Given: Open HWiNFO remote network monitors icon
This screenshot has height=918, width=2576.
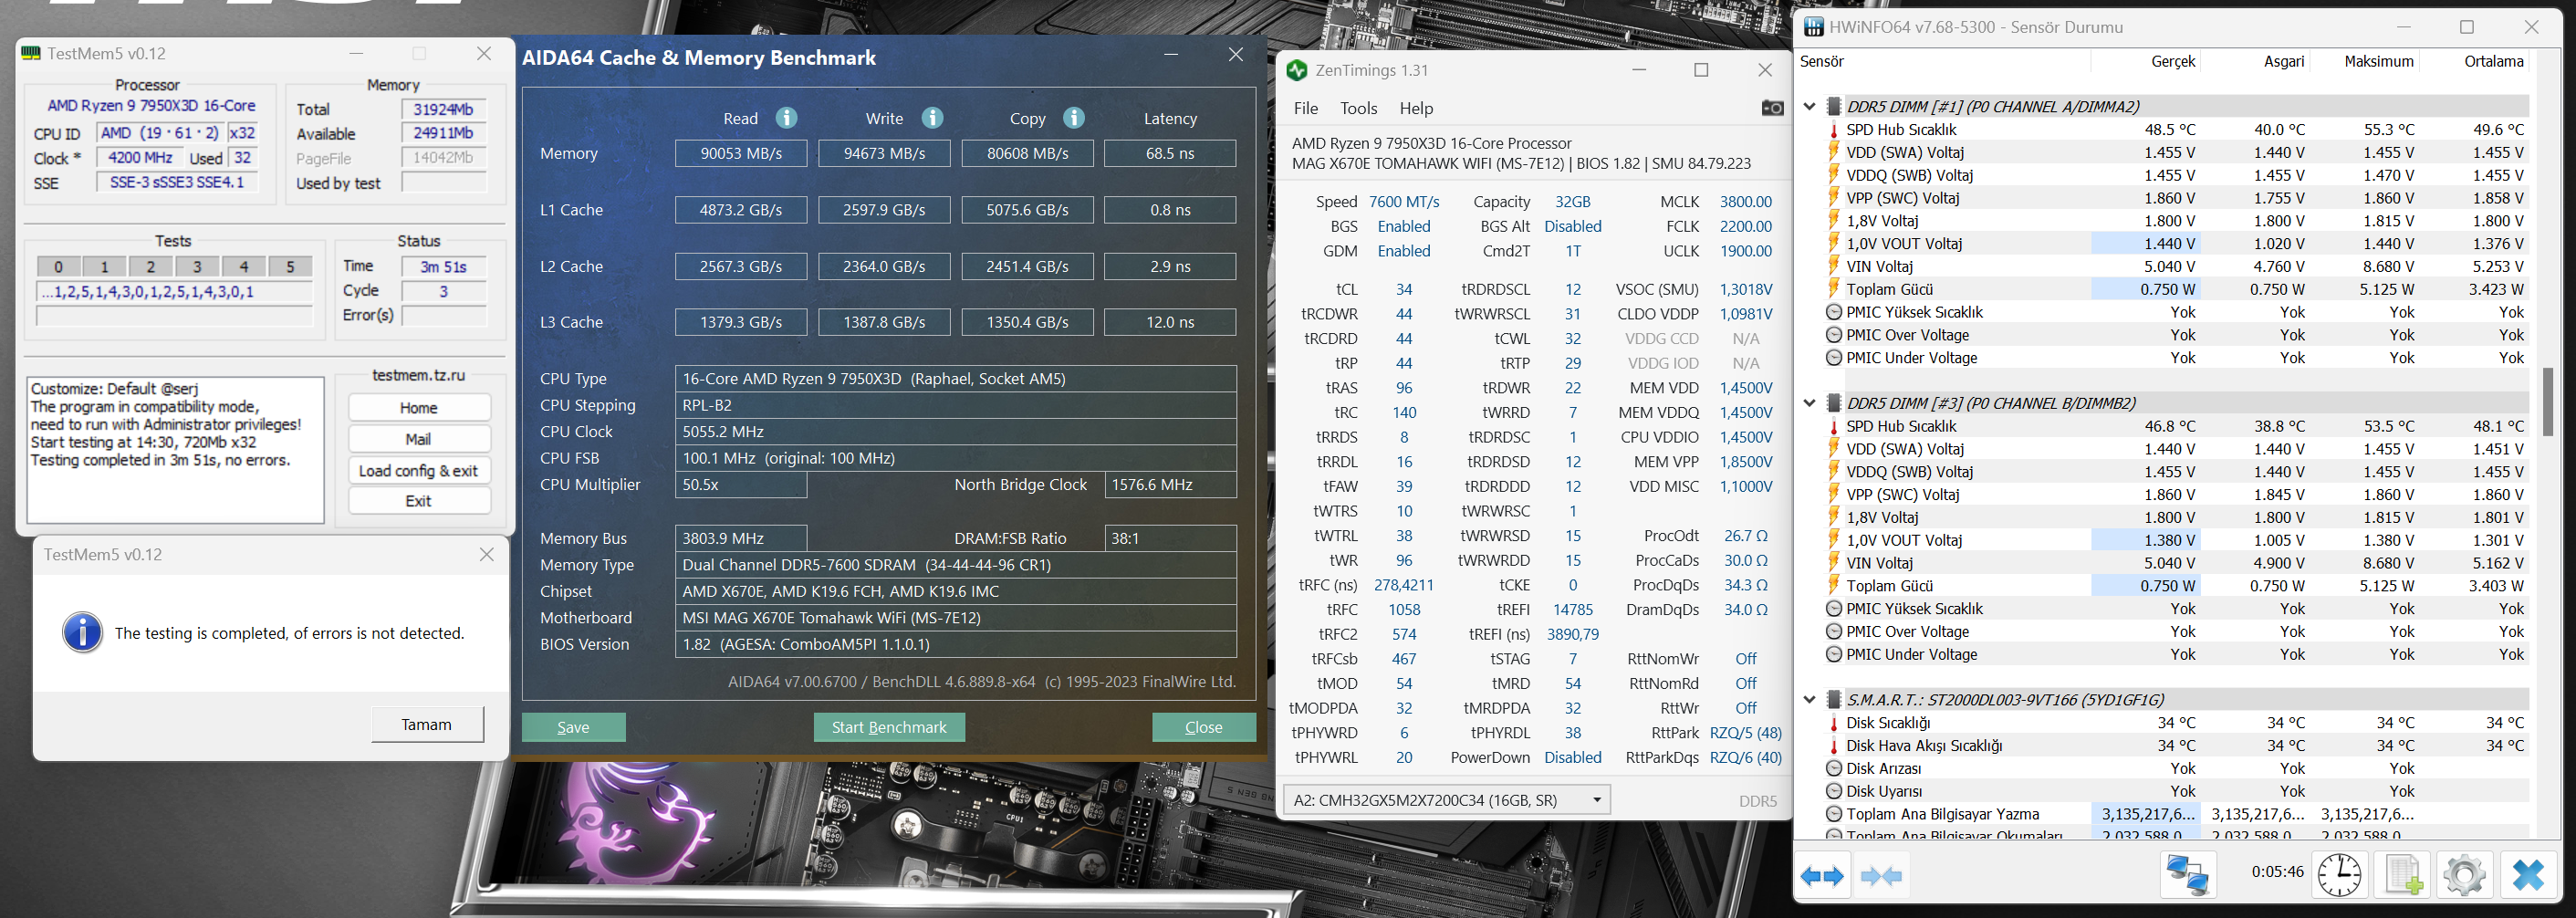Looking at the screenshot, I should pos(2186,875).
